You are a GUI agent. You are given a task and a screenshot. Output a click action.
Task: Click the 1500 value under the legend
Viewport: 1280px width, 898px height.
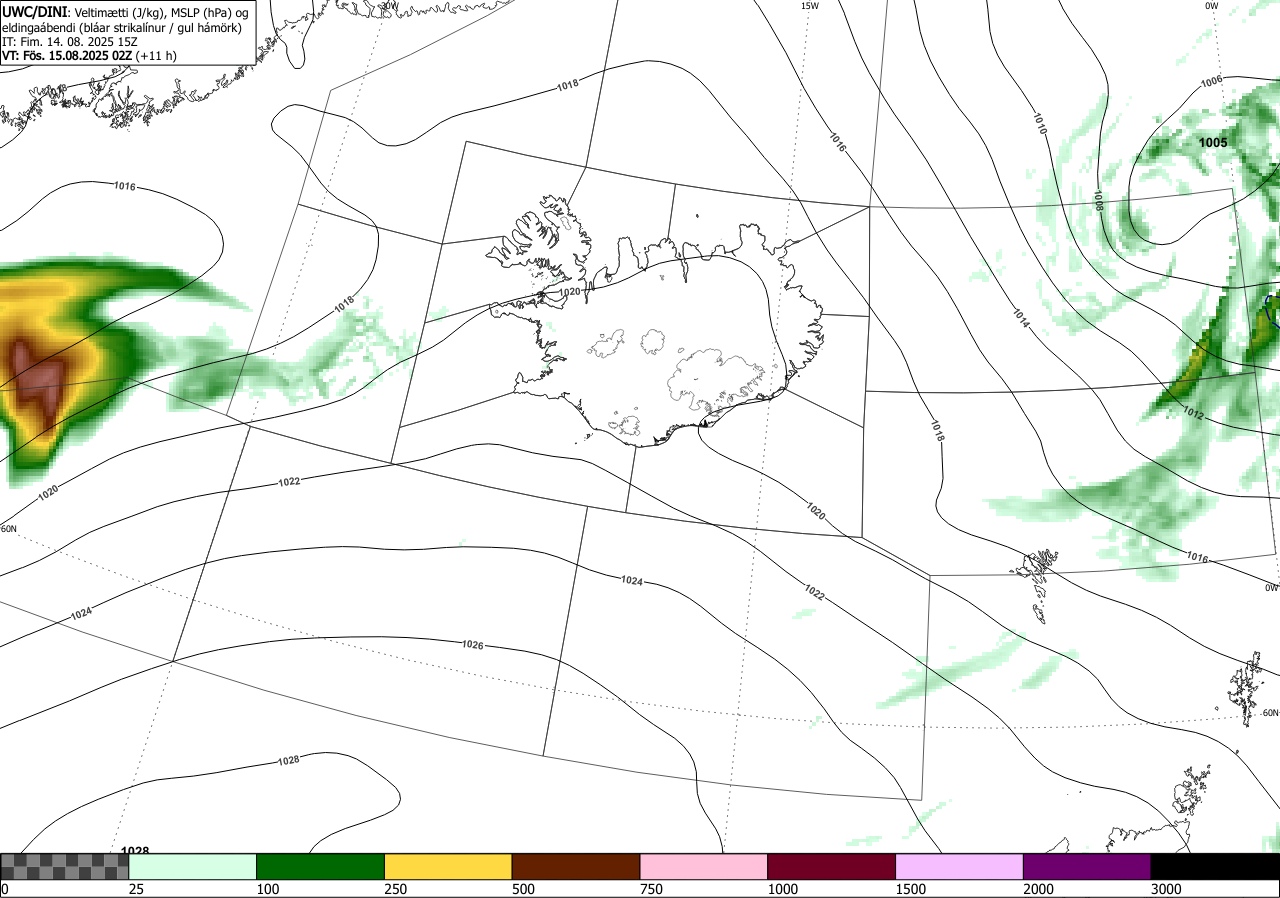tap(911, 889)
